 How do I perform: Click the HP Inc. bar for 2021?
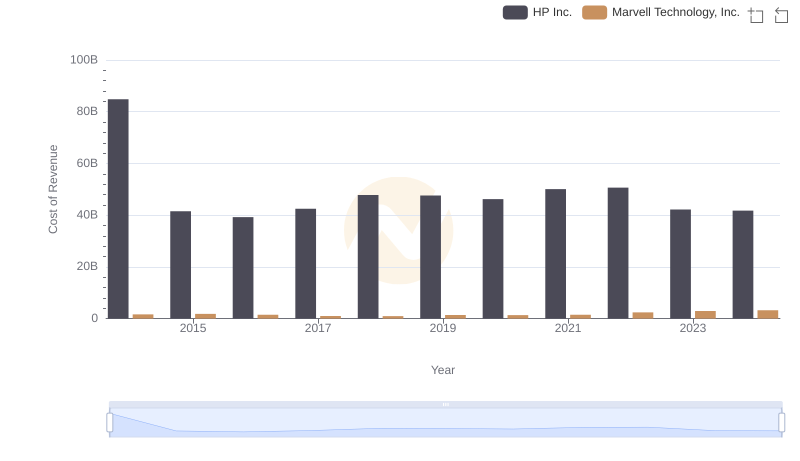click(x=556, y=254)
